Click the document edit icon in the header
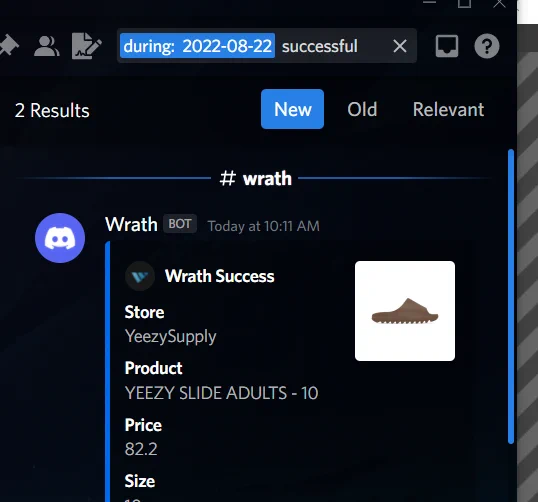The height and width of the screenshot is (502, 538). [x=86, y=46]
